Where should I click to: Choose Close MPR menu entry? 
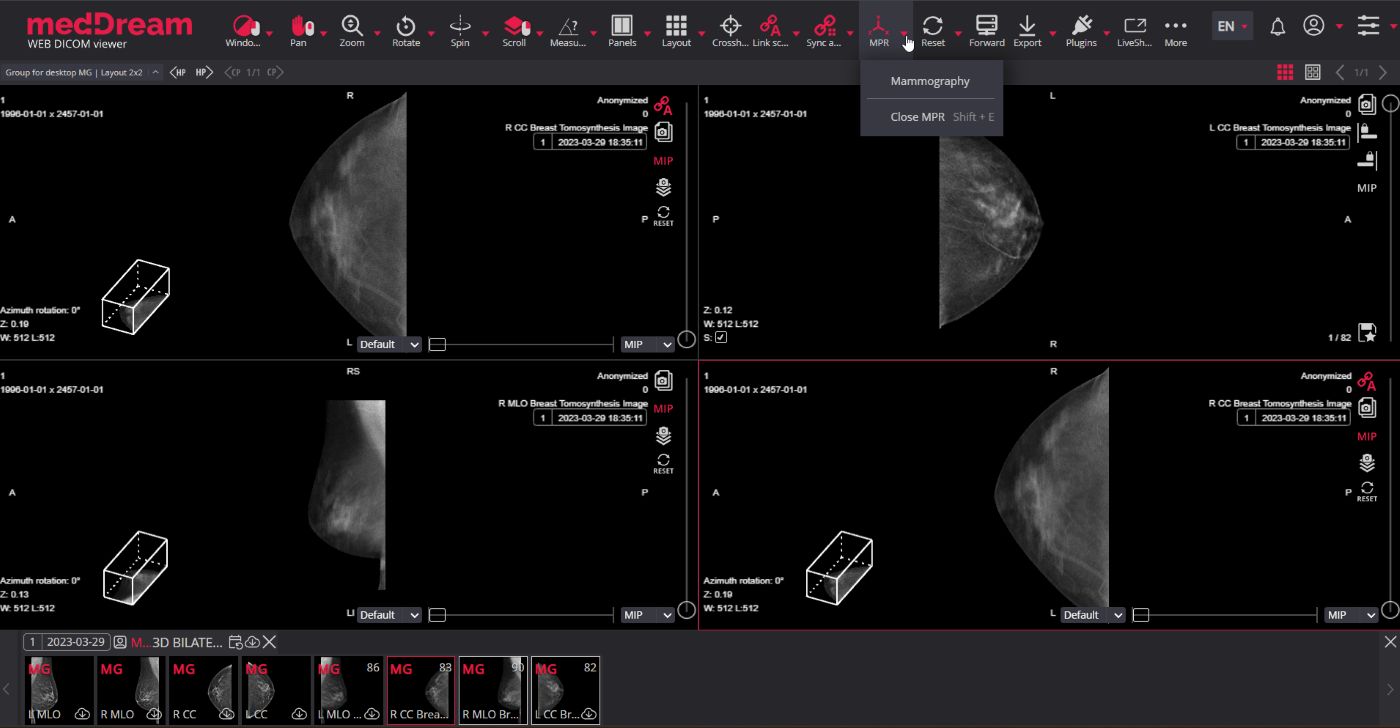[930, 117]
